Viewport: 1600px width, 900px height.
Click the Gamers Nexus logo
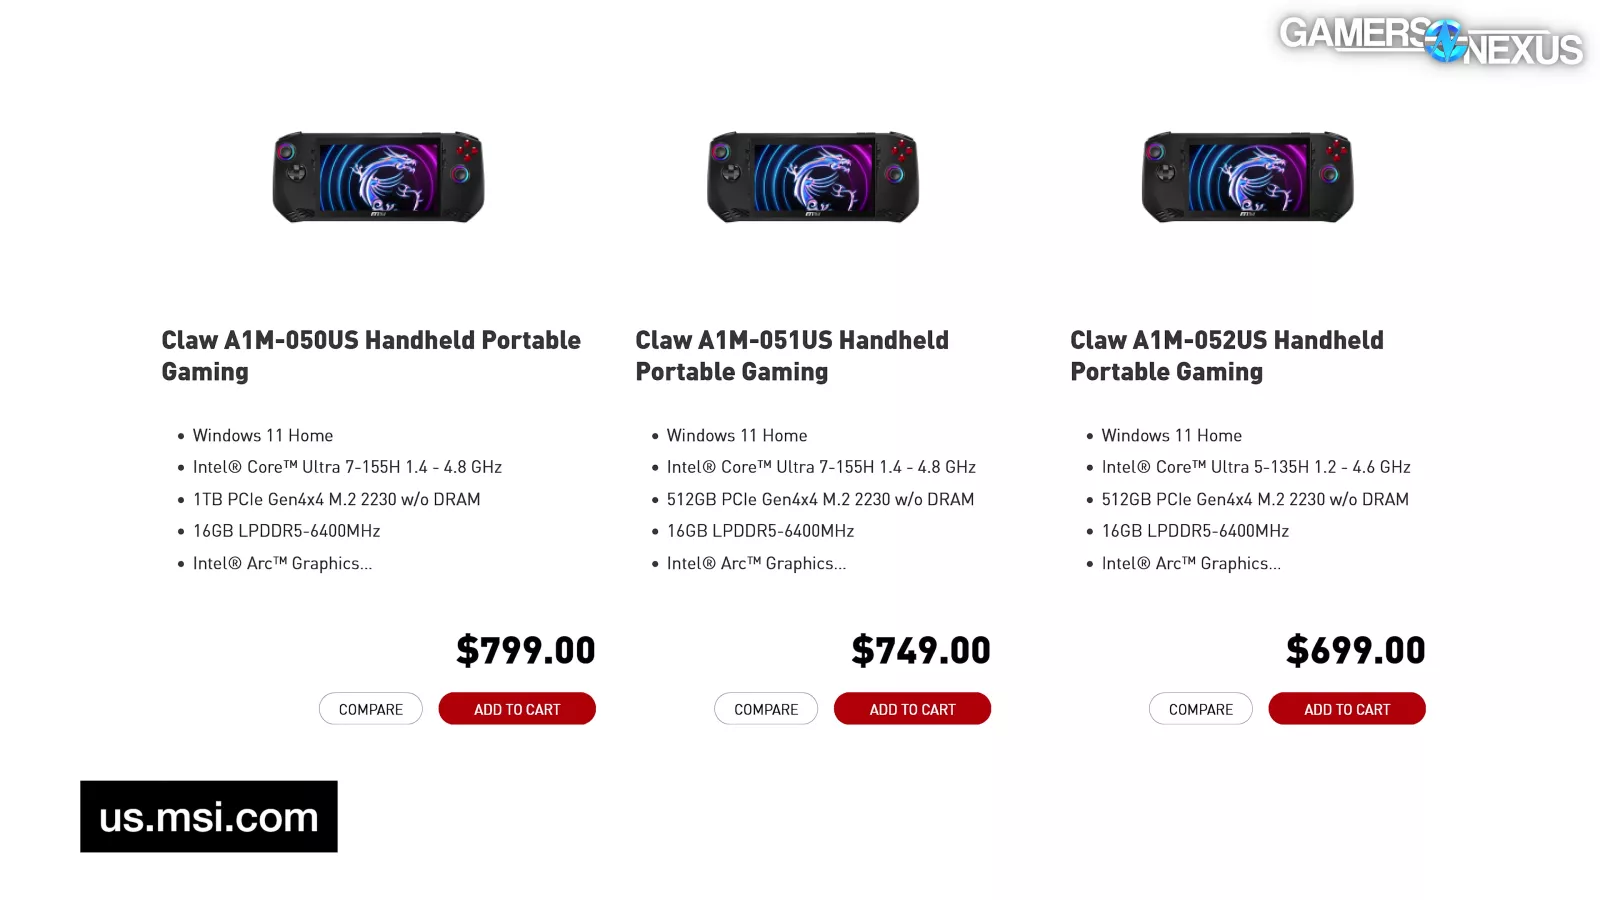[1430, 41]
